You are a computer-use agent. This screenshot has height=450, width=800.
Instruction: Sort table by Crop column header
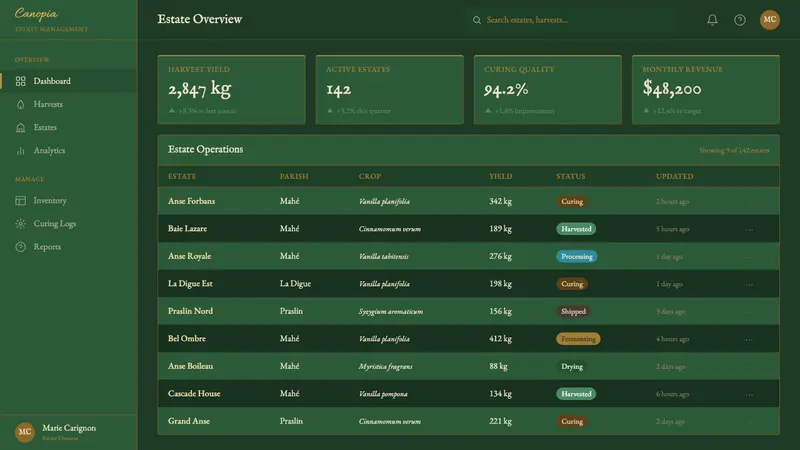[x=370, y=177]
